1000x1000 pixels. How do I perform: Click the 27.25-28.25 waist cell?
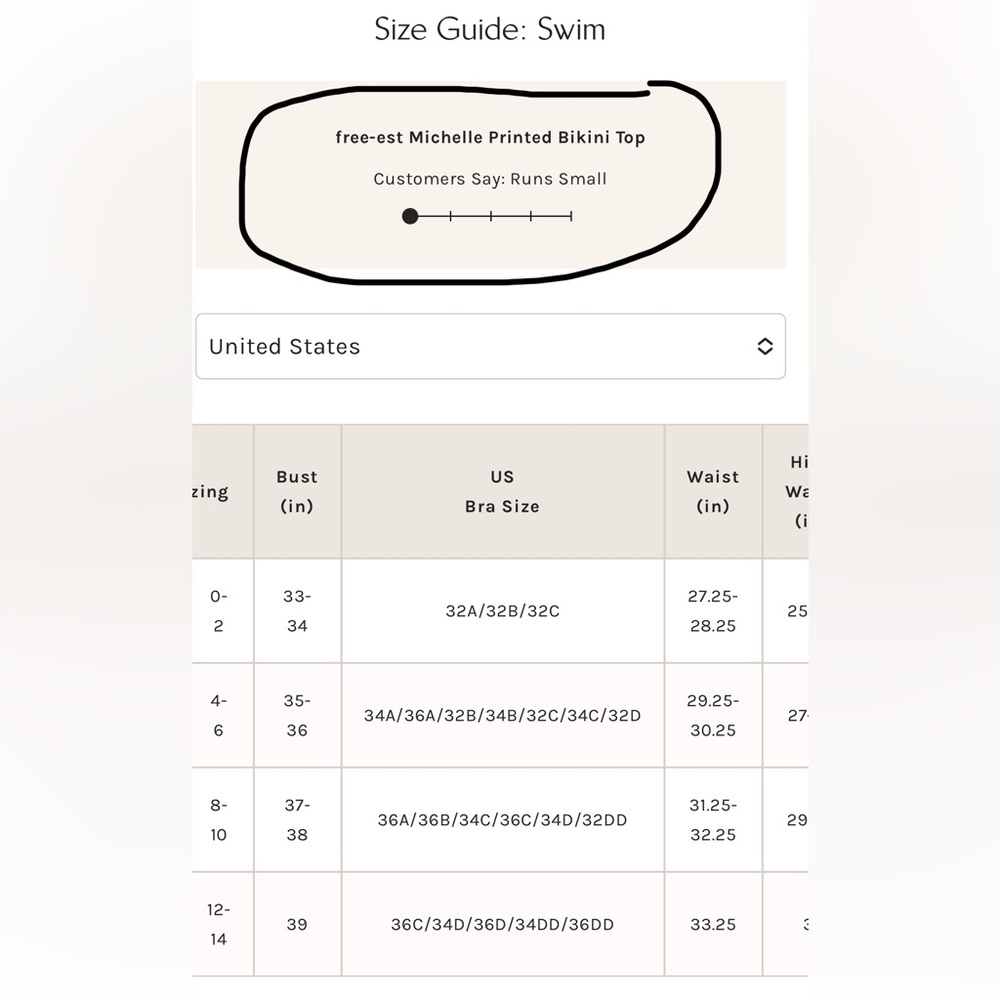coord(713,611)
